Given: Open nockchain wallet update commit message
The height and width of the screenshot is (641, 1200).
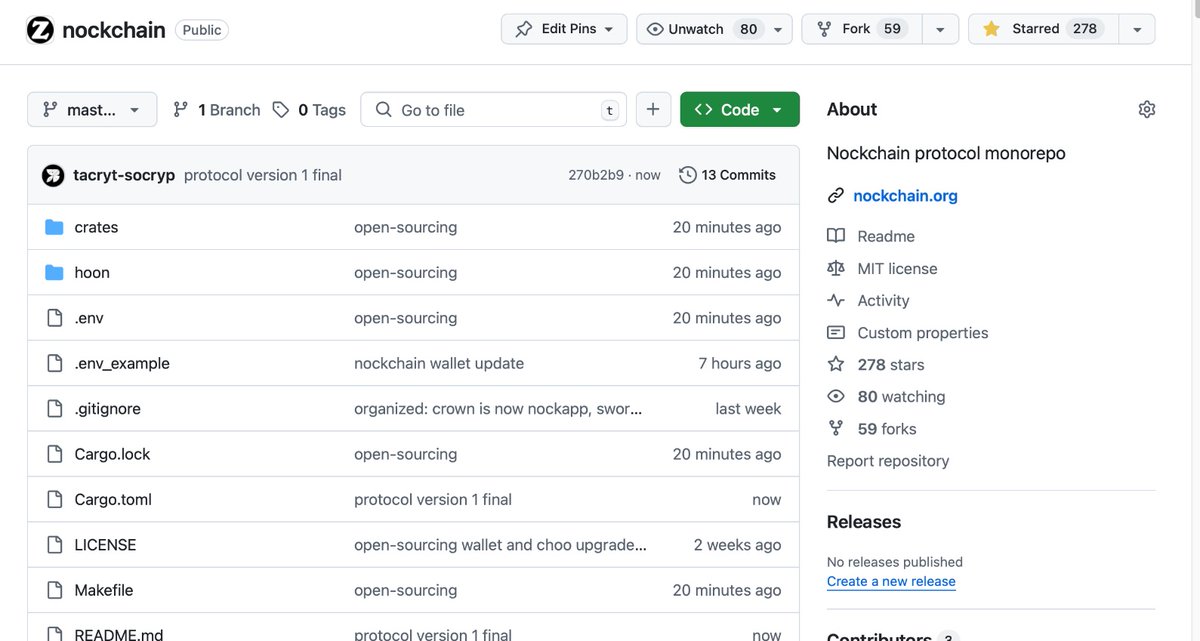Looking at the screenshot, I should 439,363.
